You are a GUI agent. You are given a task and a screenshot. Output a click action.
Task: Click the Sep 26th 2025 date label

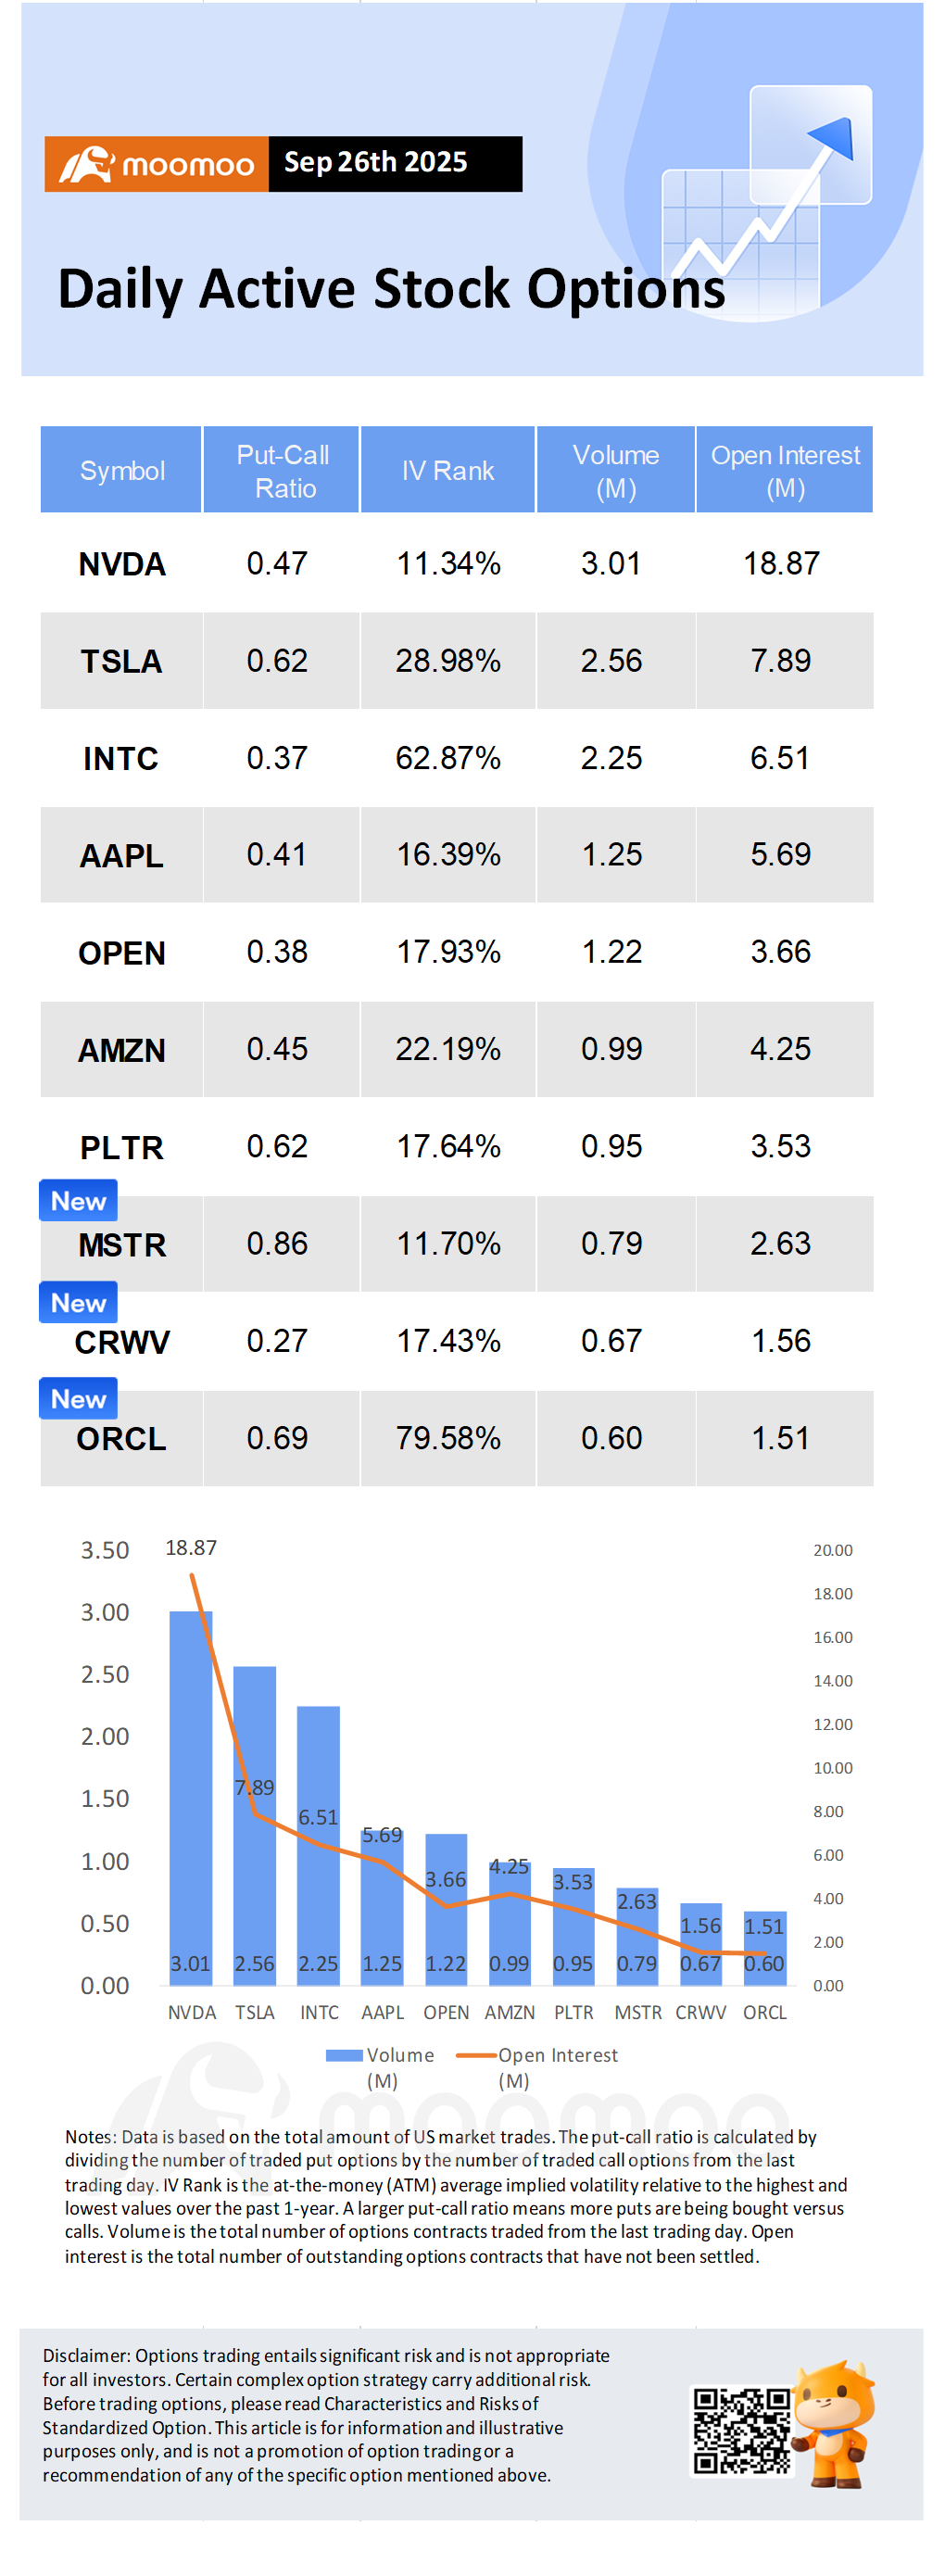pyautogui.click(x=376, y=163)
